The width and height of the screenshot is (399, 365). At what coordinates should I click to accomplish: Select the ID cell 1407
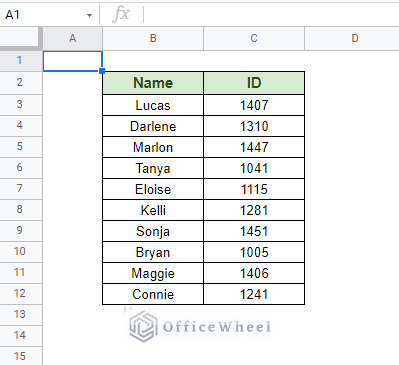[x=254, y=105]
